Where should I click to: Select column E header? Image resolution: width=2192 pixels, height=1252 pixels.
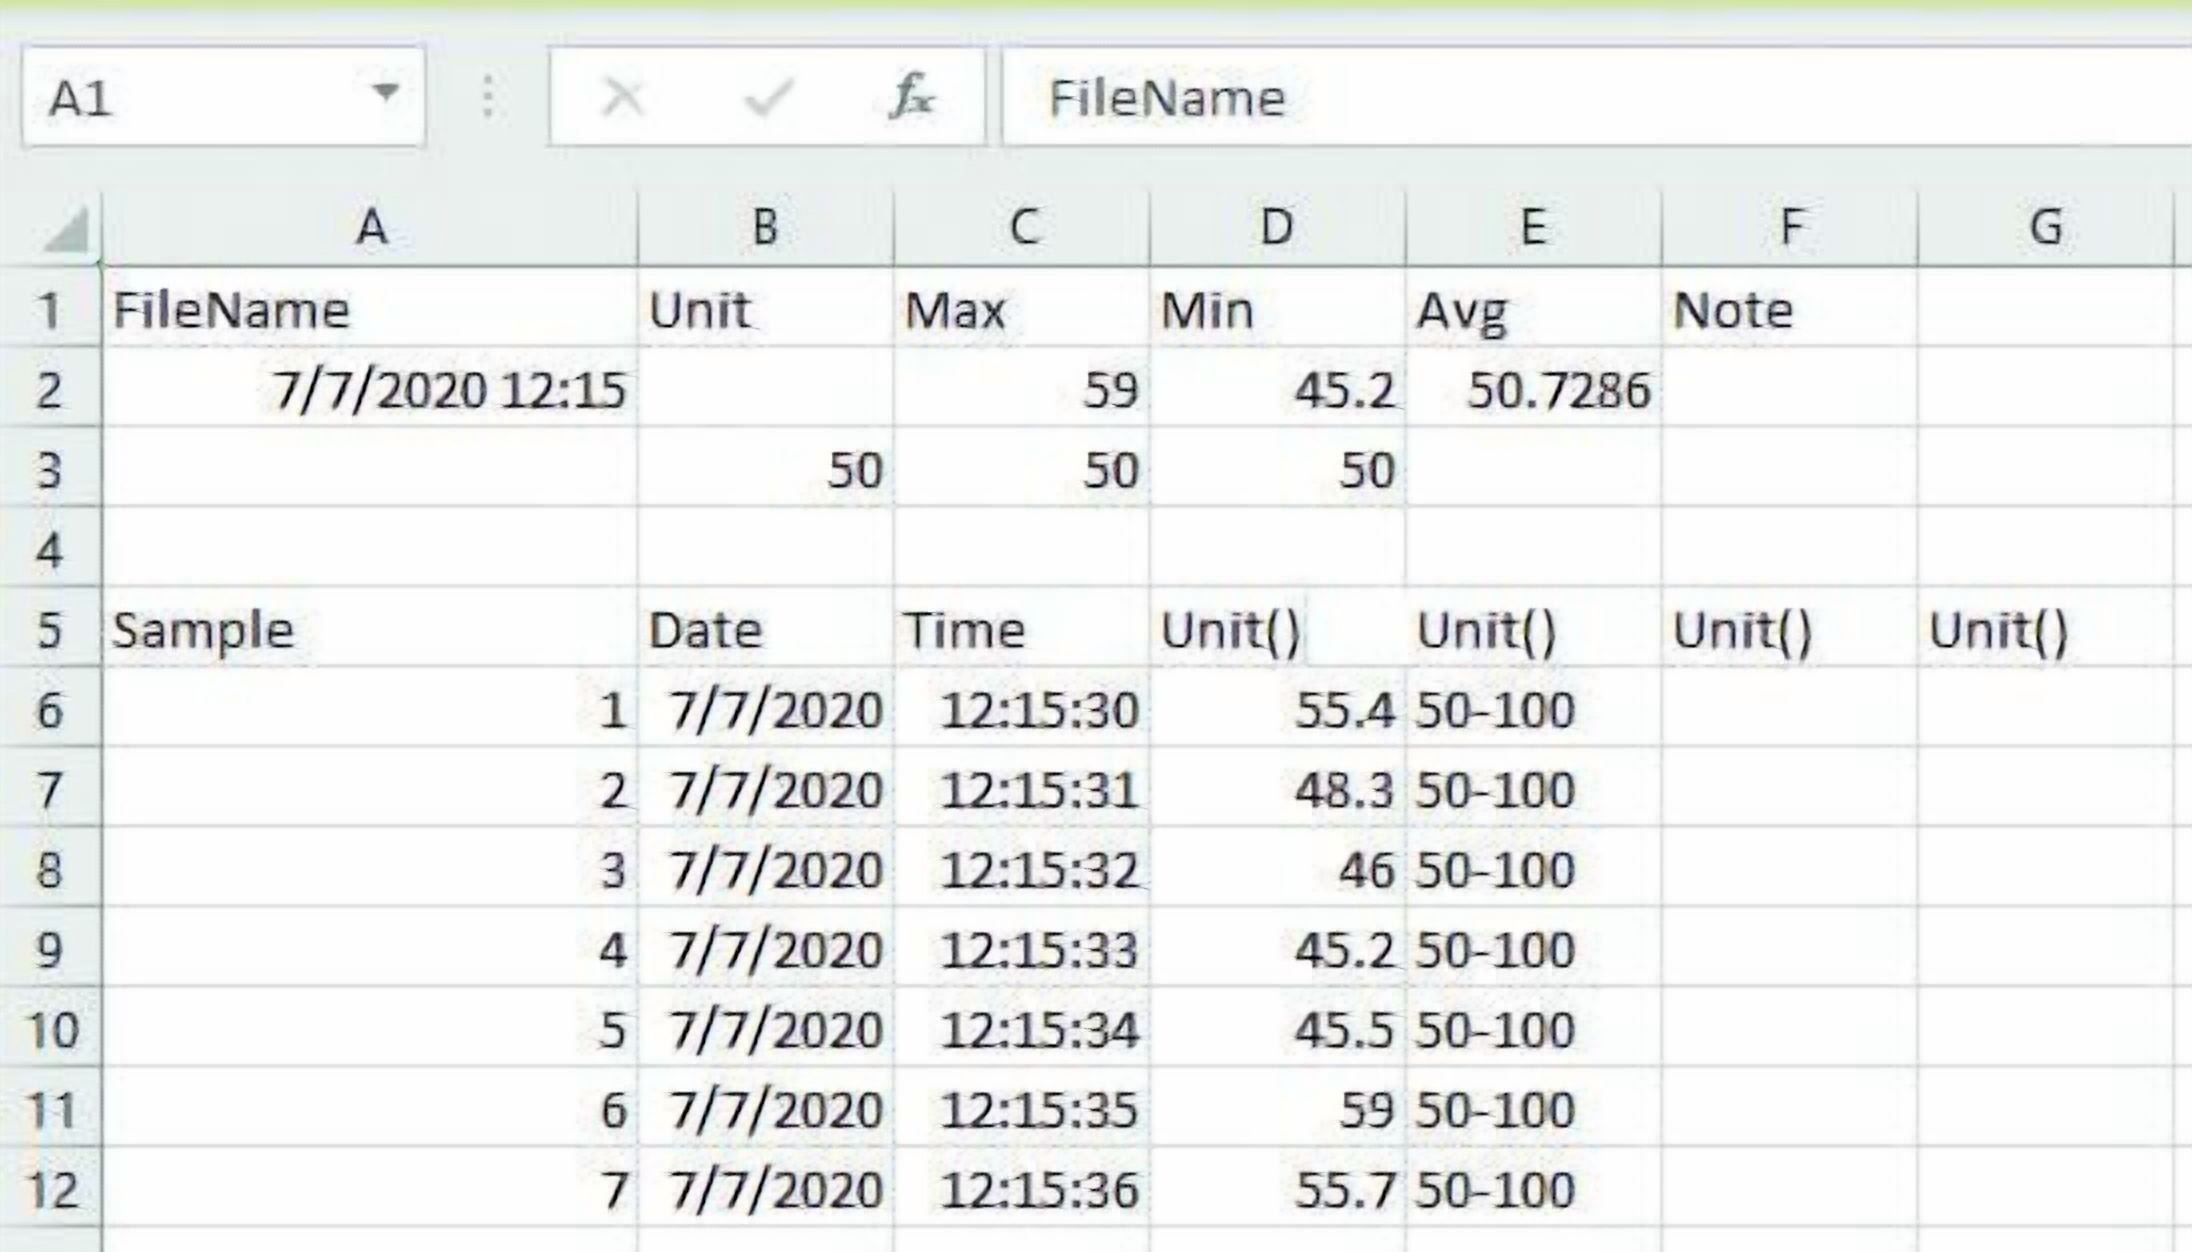(x=1533, y=228)
